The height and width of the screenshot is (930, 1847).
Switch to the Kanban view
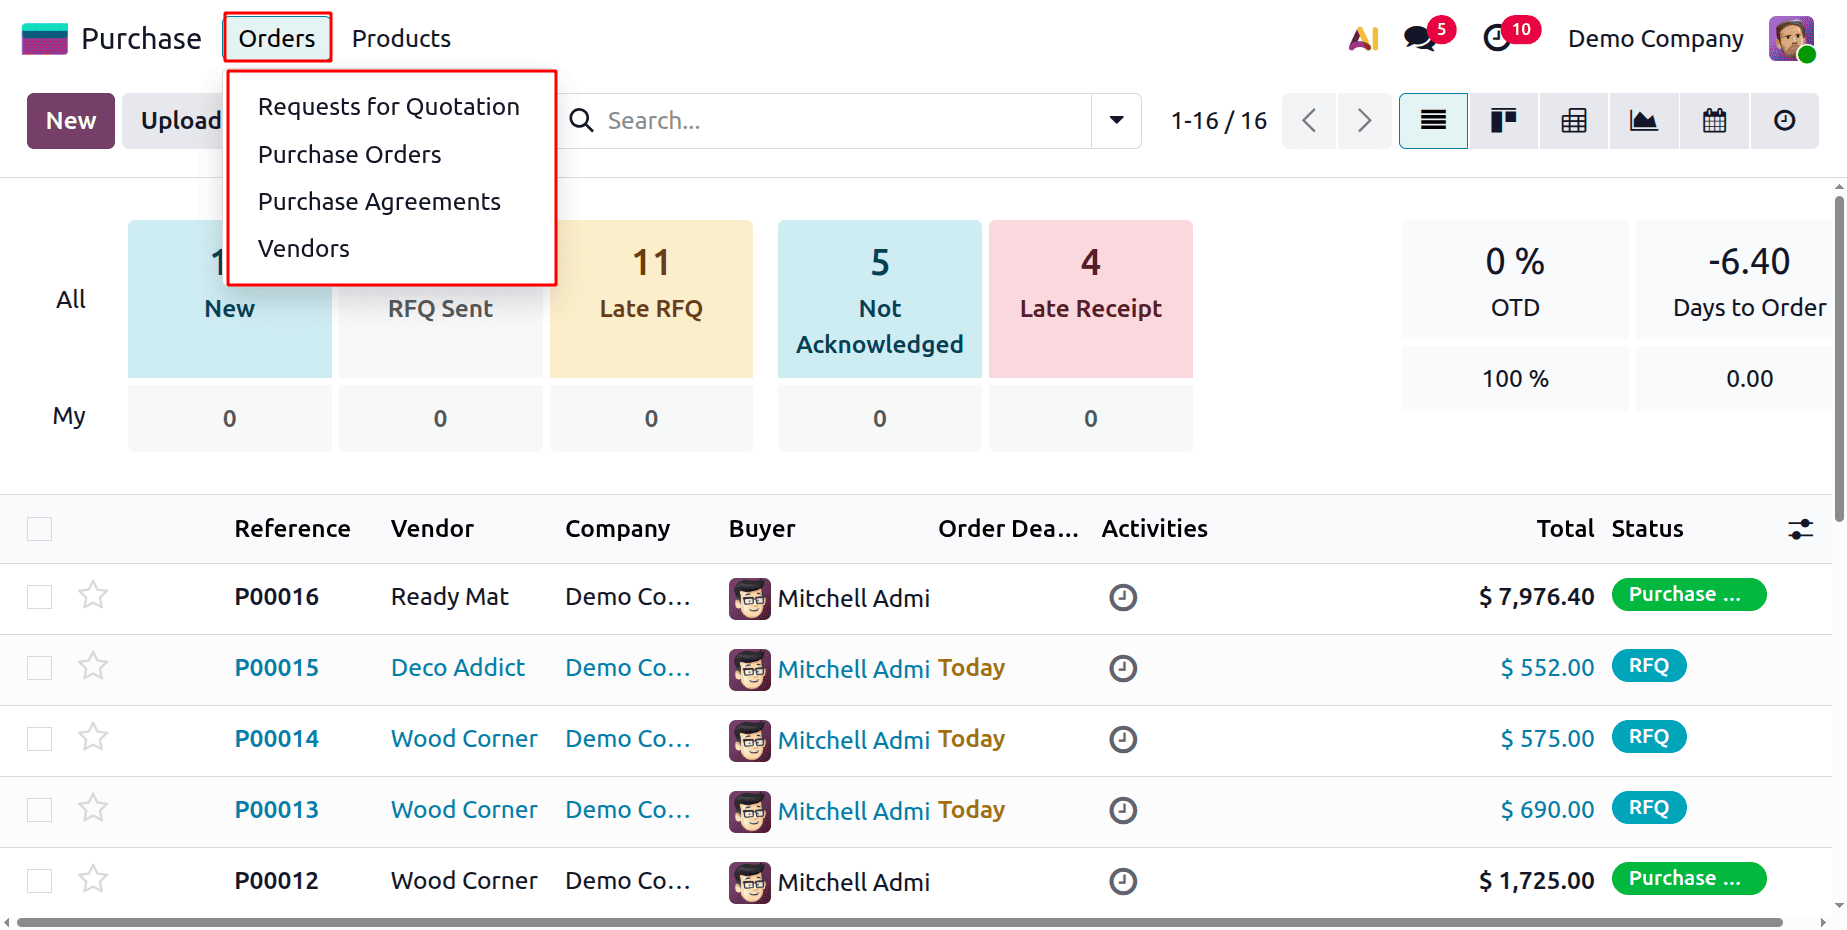(1502, 120)
